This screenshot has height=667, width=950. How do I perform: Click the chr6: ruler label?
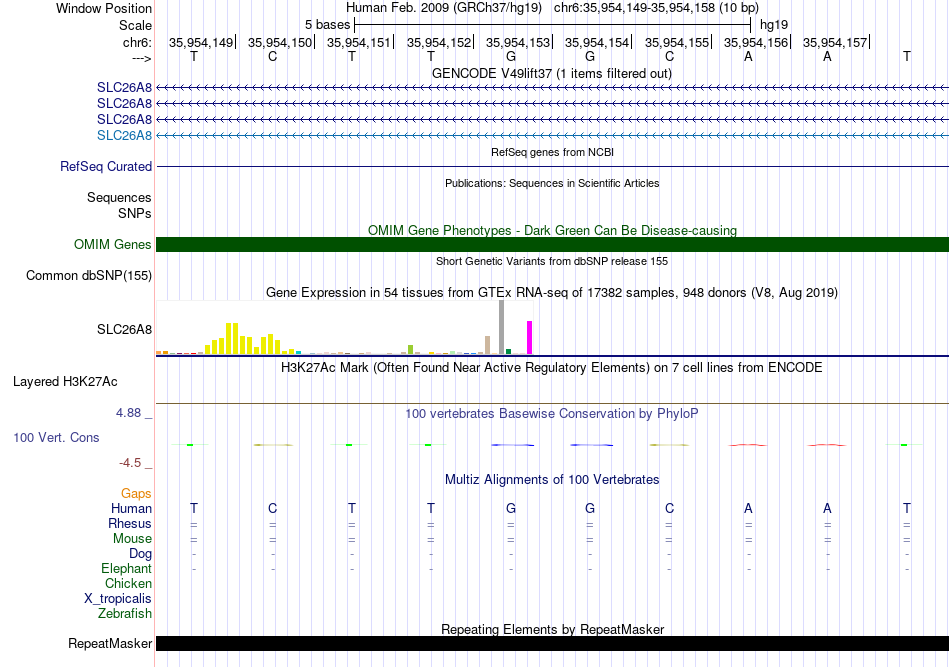[x=138, y=42]
